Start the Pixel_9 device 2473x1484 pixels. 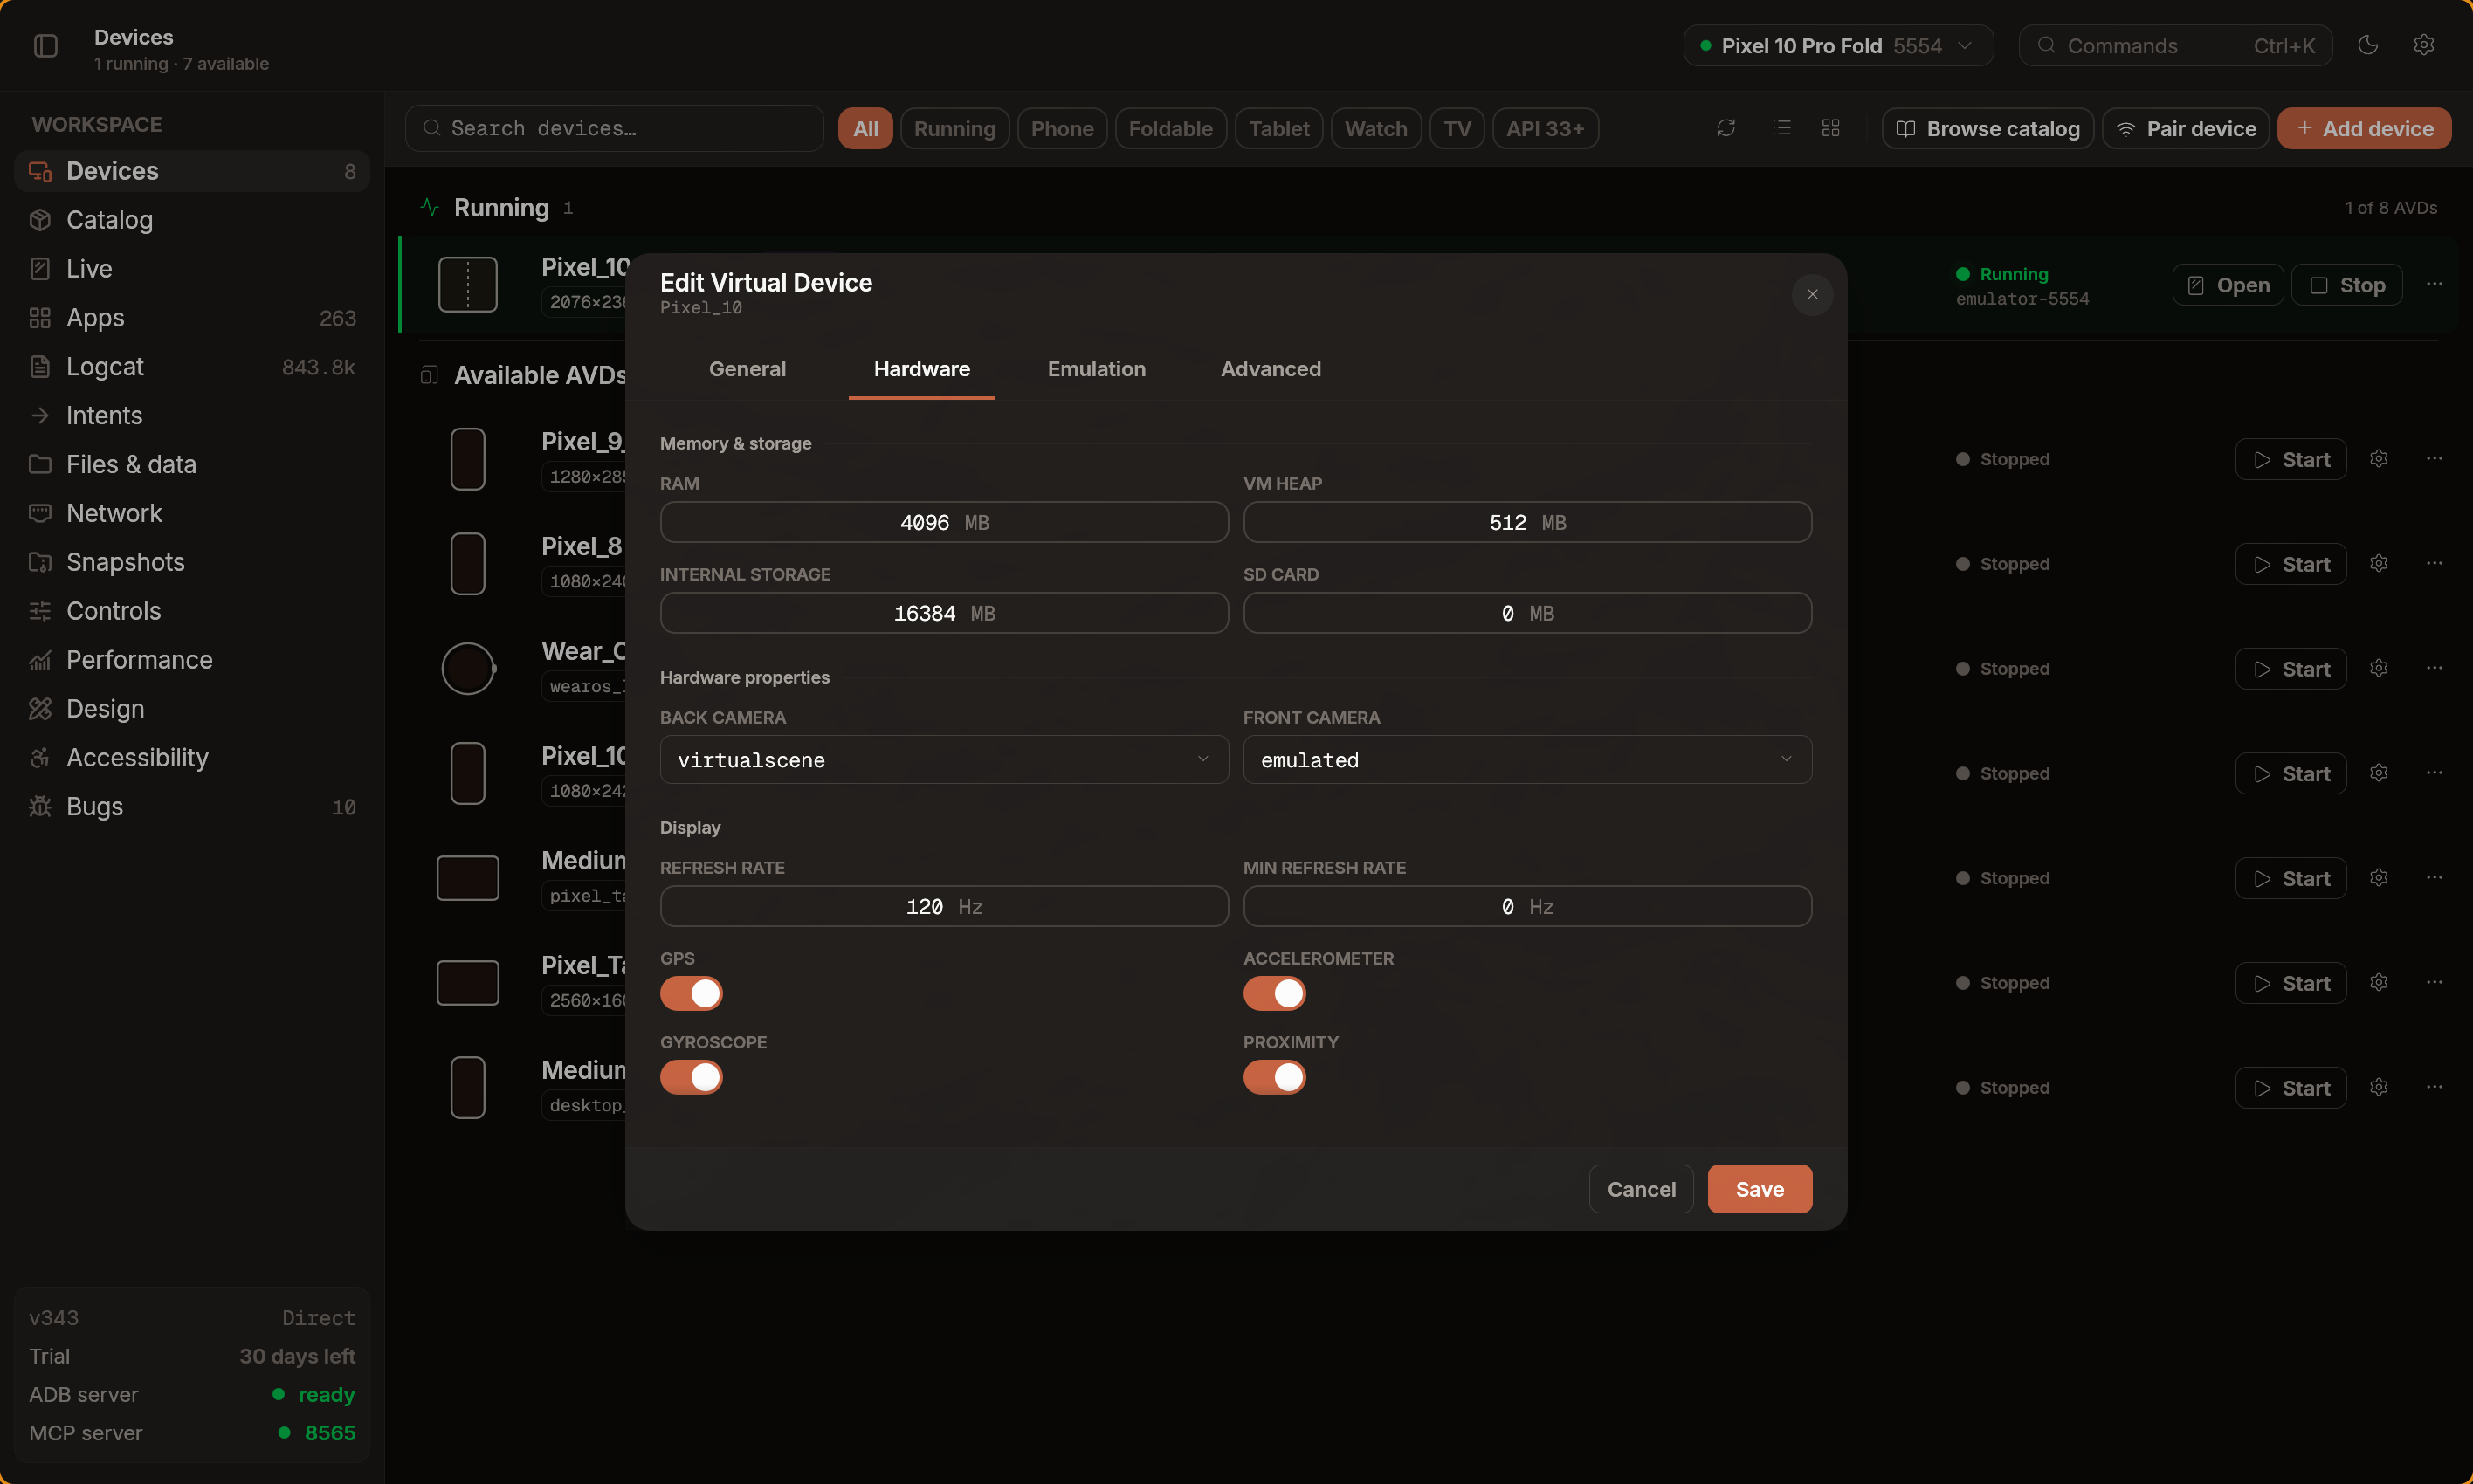tap(2291, 460)
